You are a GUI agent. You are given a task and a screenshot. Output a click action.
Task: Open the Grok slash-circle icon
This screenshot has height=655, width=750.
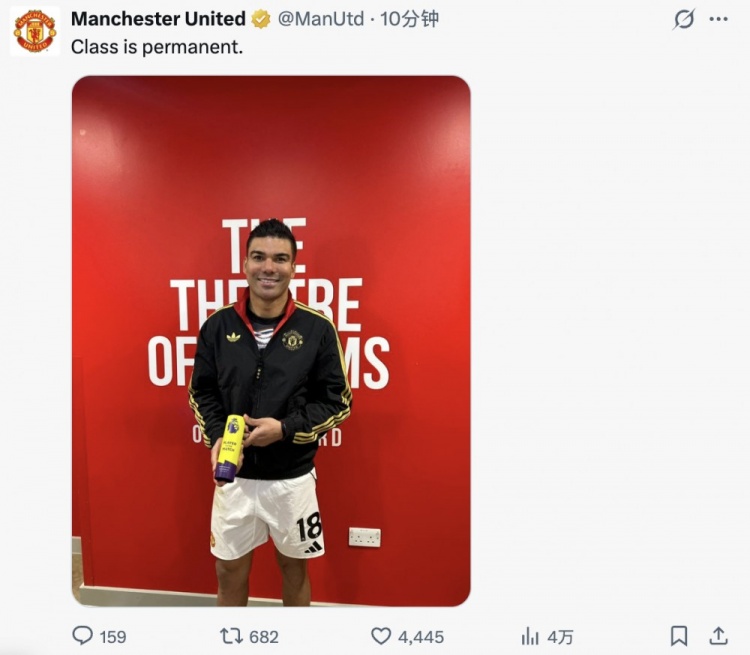pos(684,20)
